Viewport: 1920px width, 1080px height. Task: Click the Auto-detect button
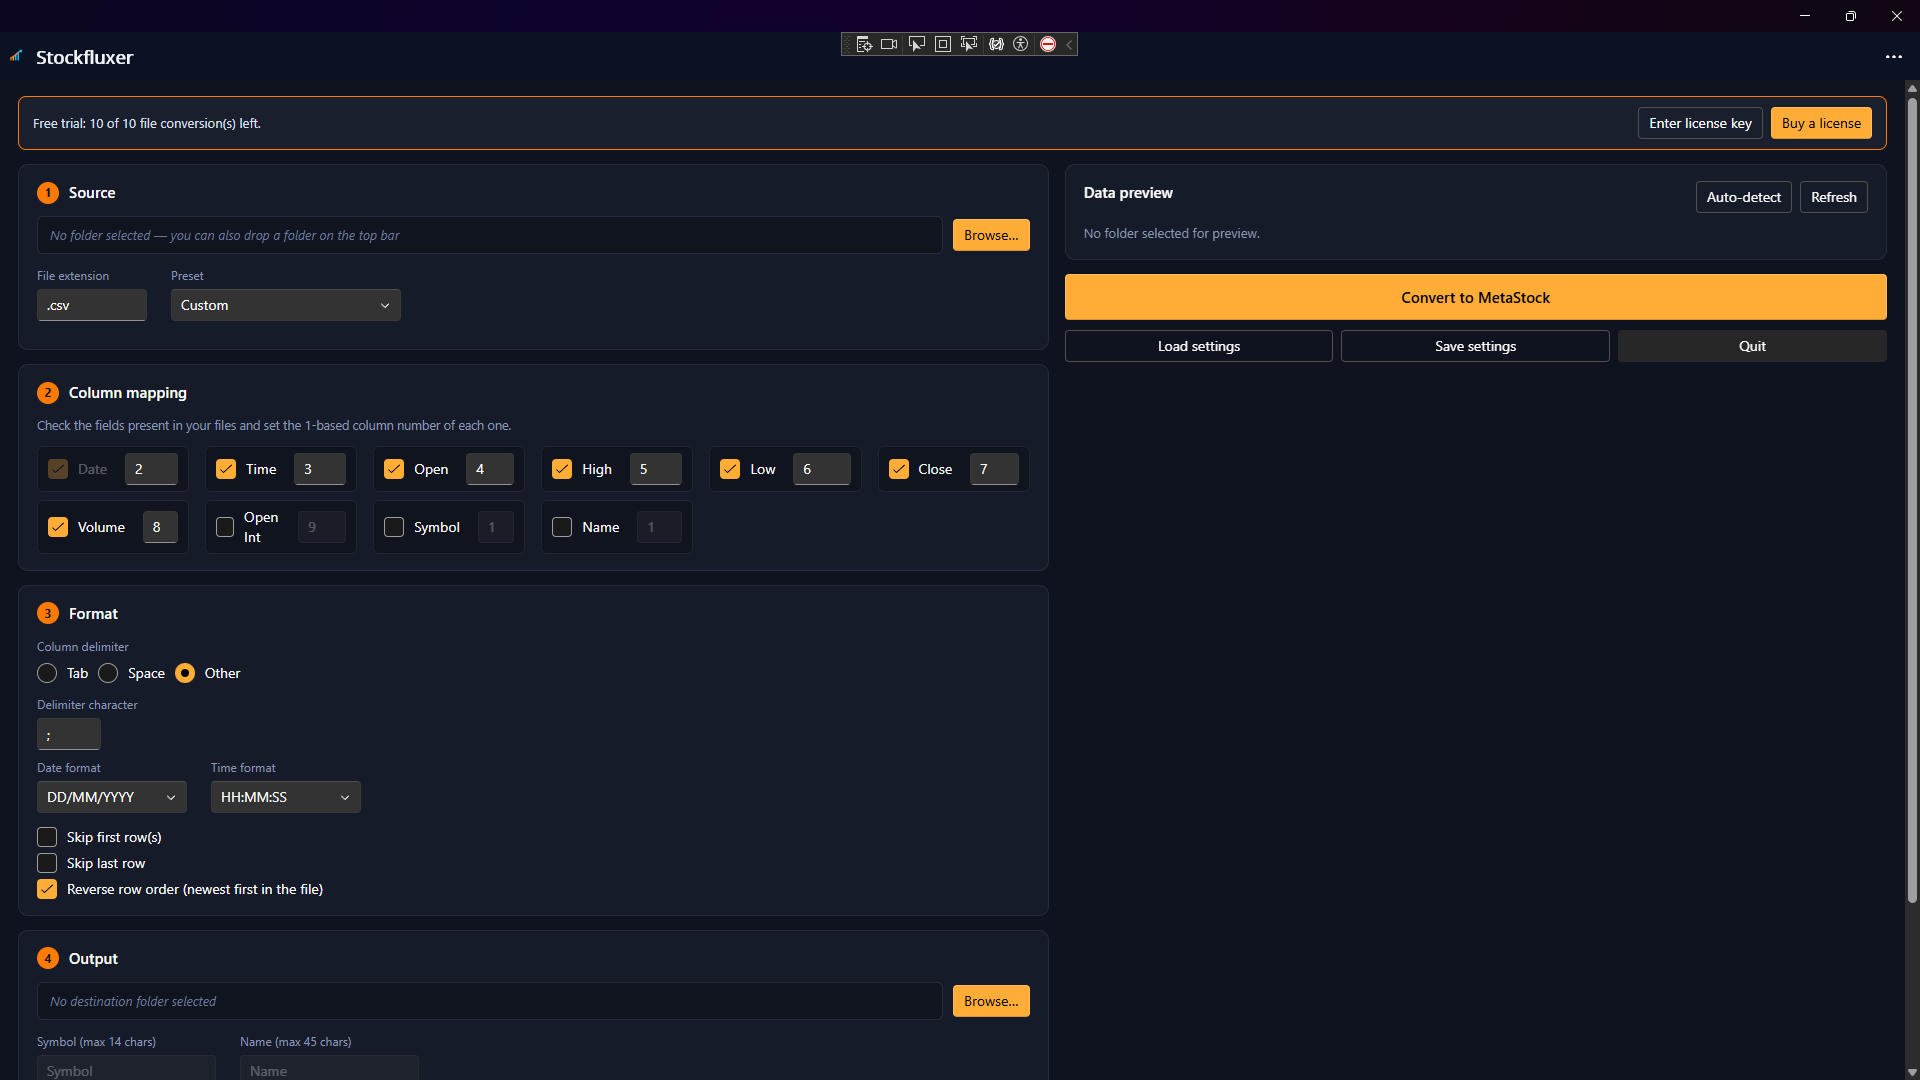click(1743, 197)
